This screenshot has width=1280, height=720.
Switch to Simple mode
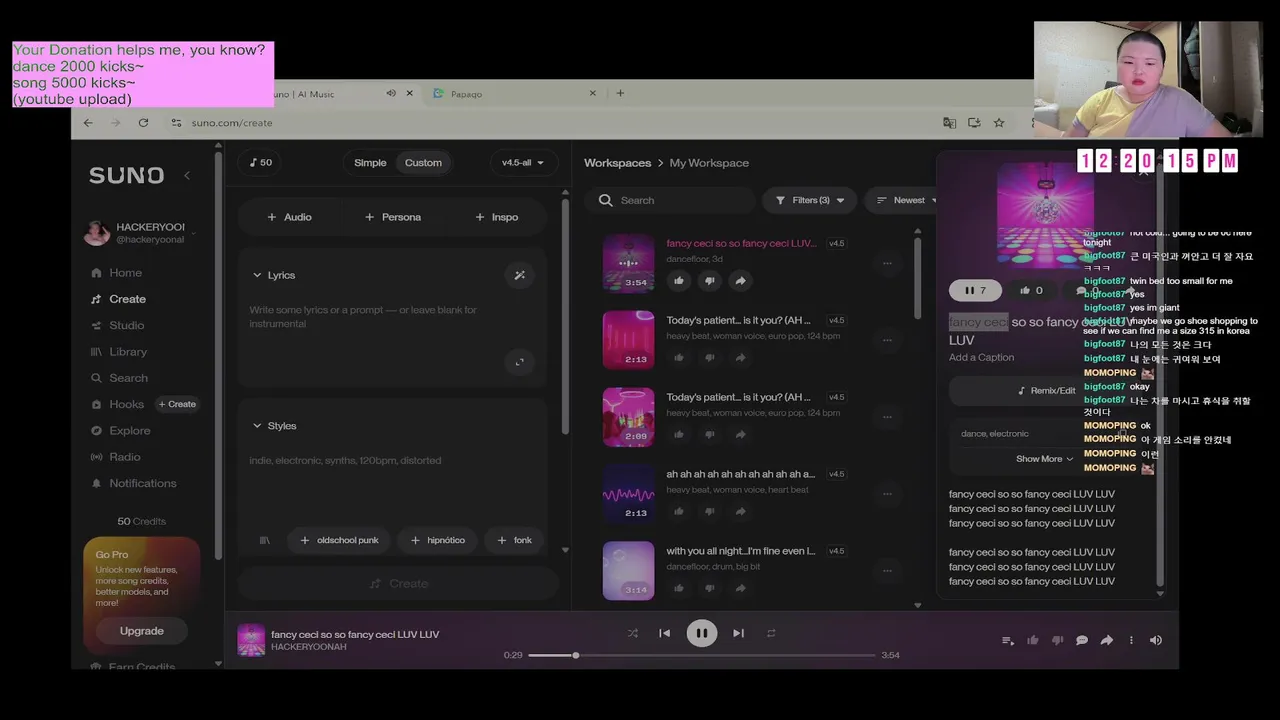point(370,163)
